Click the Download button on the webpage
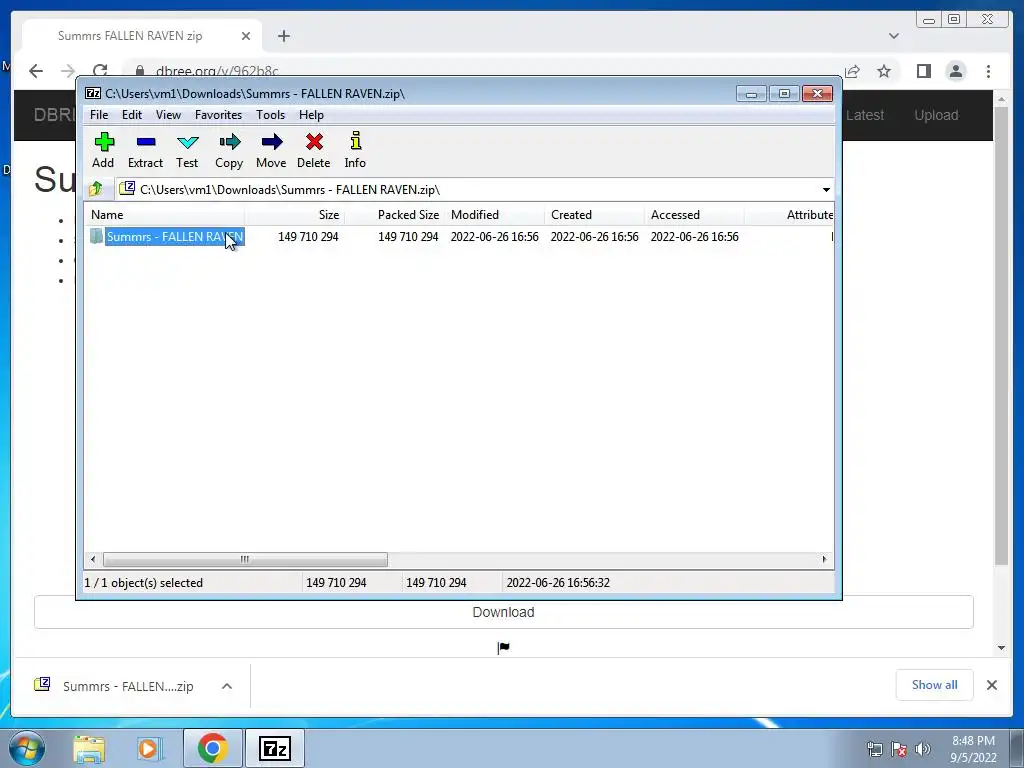 pyautogui.click(x=504, y=612)
